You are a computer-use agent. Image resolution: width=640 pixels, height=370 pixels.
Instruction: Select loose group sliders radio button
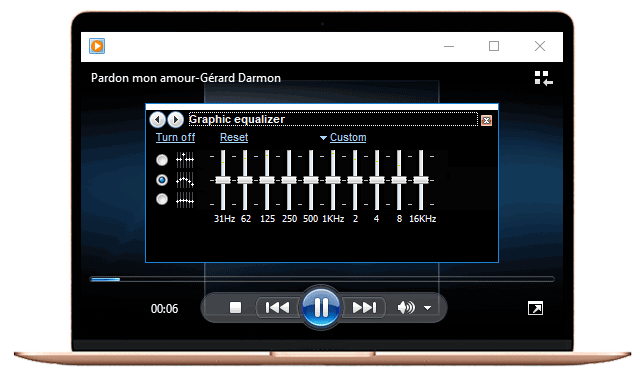(x=162, y=179)
